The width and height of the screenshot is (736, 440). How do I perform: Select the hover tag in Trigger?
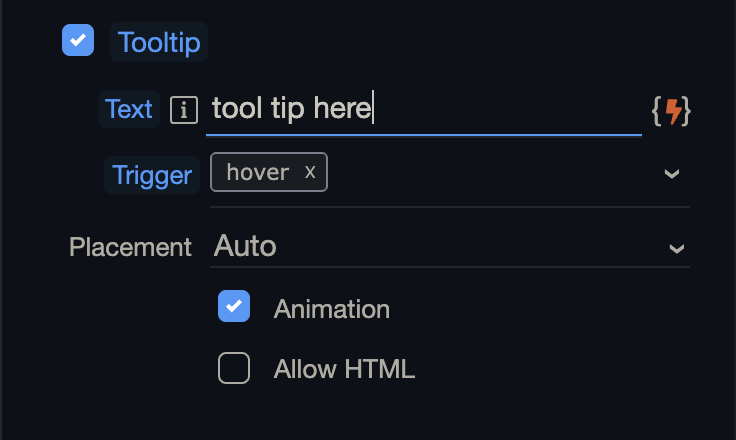point(257,172)
